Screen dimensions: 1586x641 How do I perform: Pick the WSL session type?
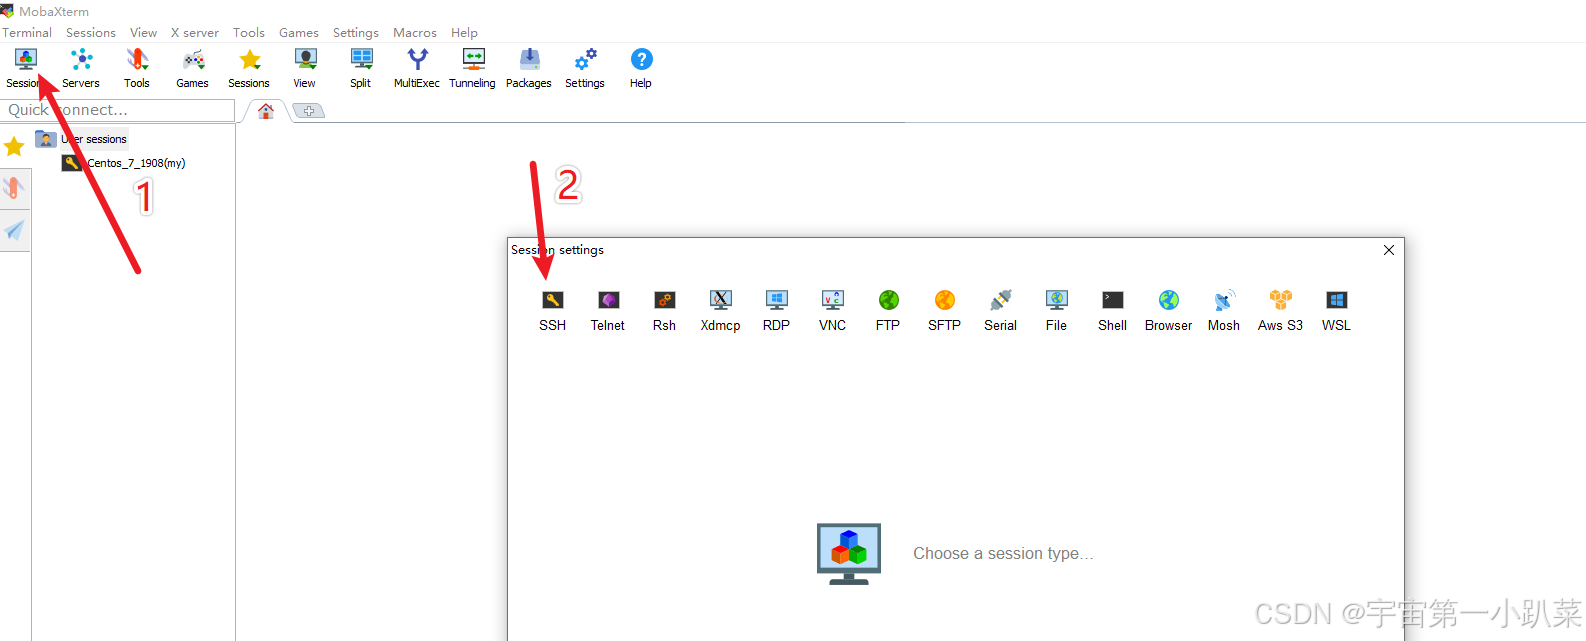(1337, 311)
